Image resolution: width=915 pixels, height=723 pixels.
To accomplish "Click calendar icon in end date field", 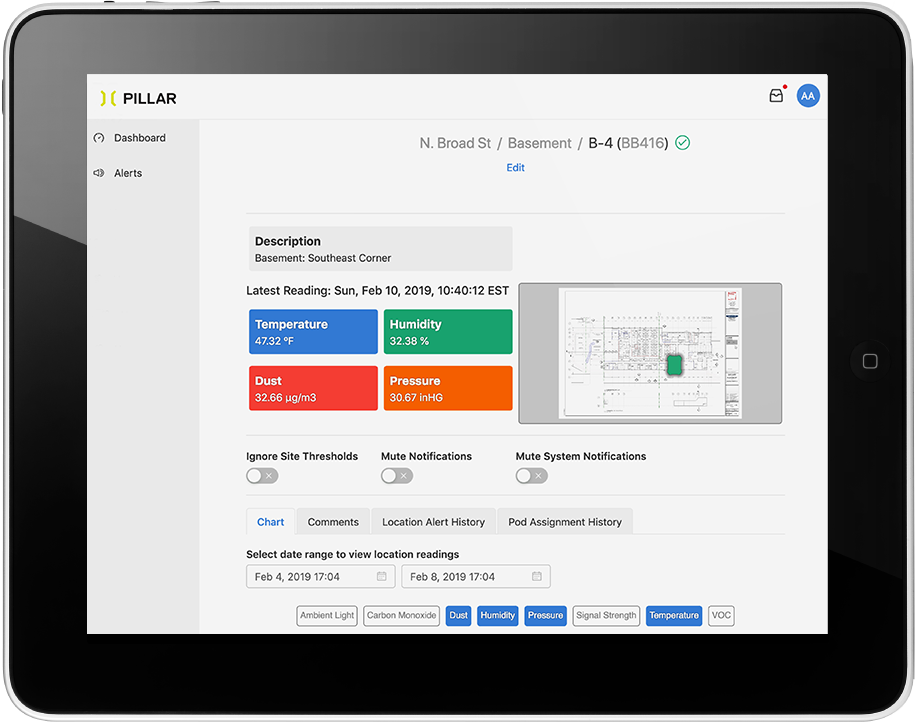I will pyautogui.click(x=537, y=577).
